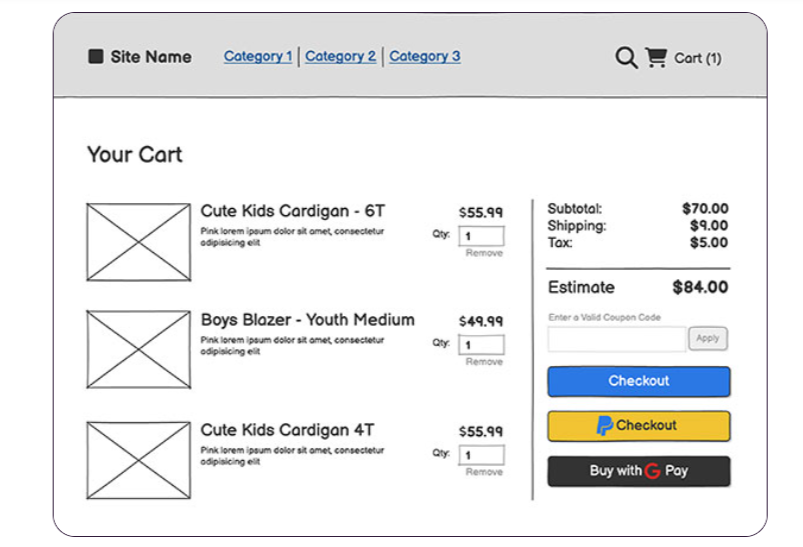Remove Cute Kids Cardigan 6T from cart
803x547 pixels.
[x=484, y=254]
